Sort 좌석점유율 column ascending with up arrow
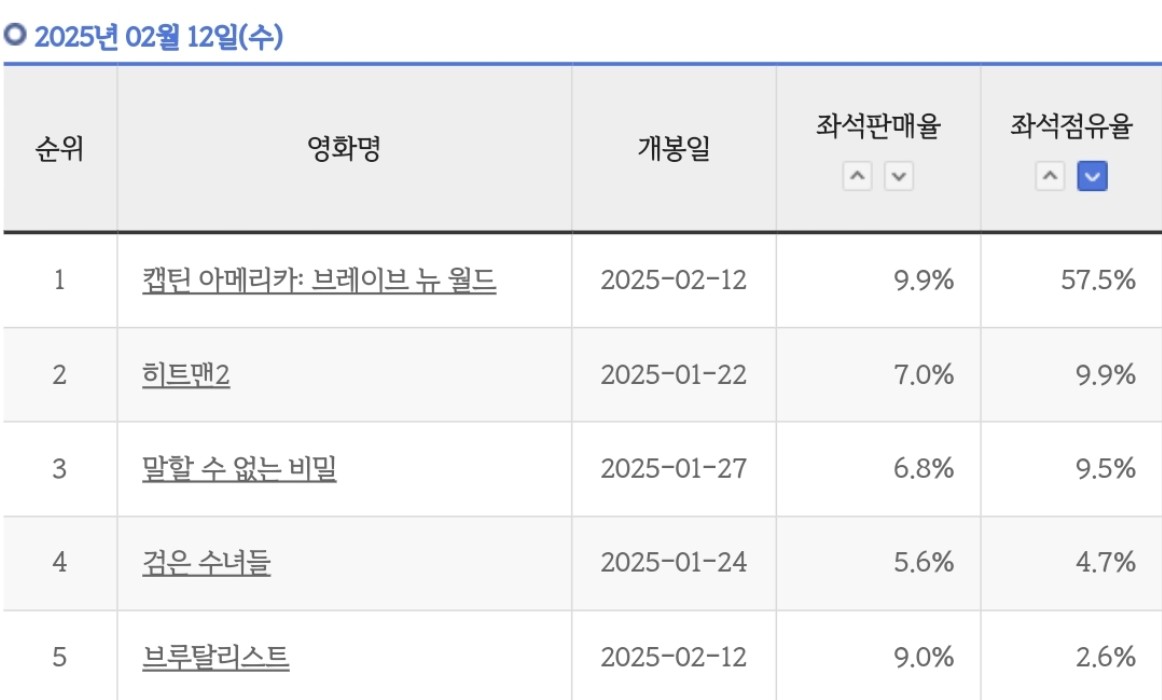The image size is (1162, 700). (1049, 178)
